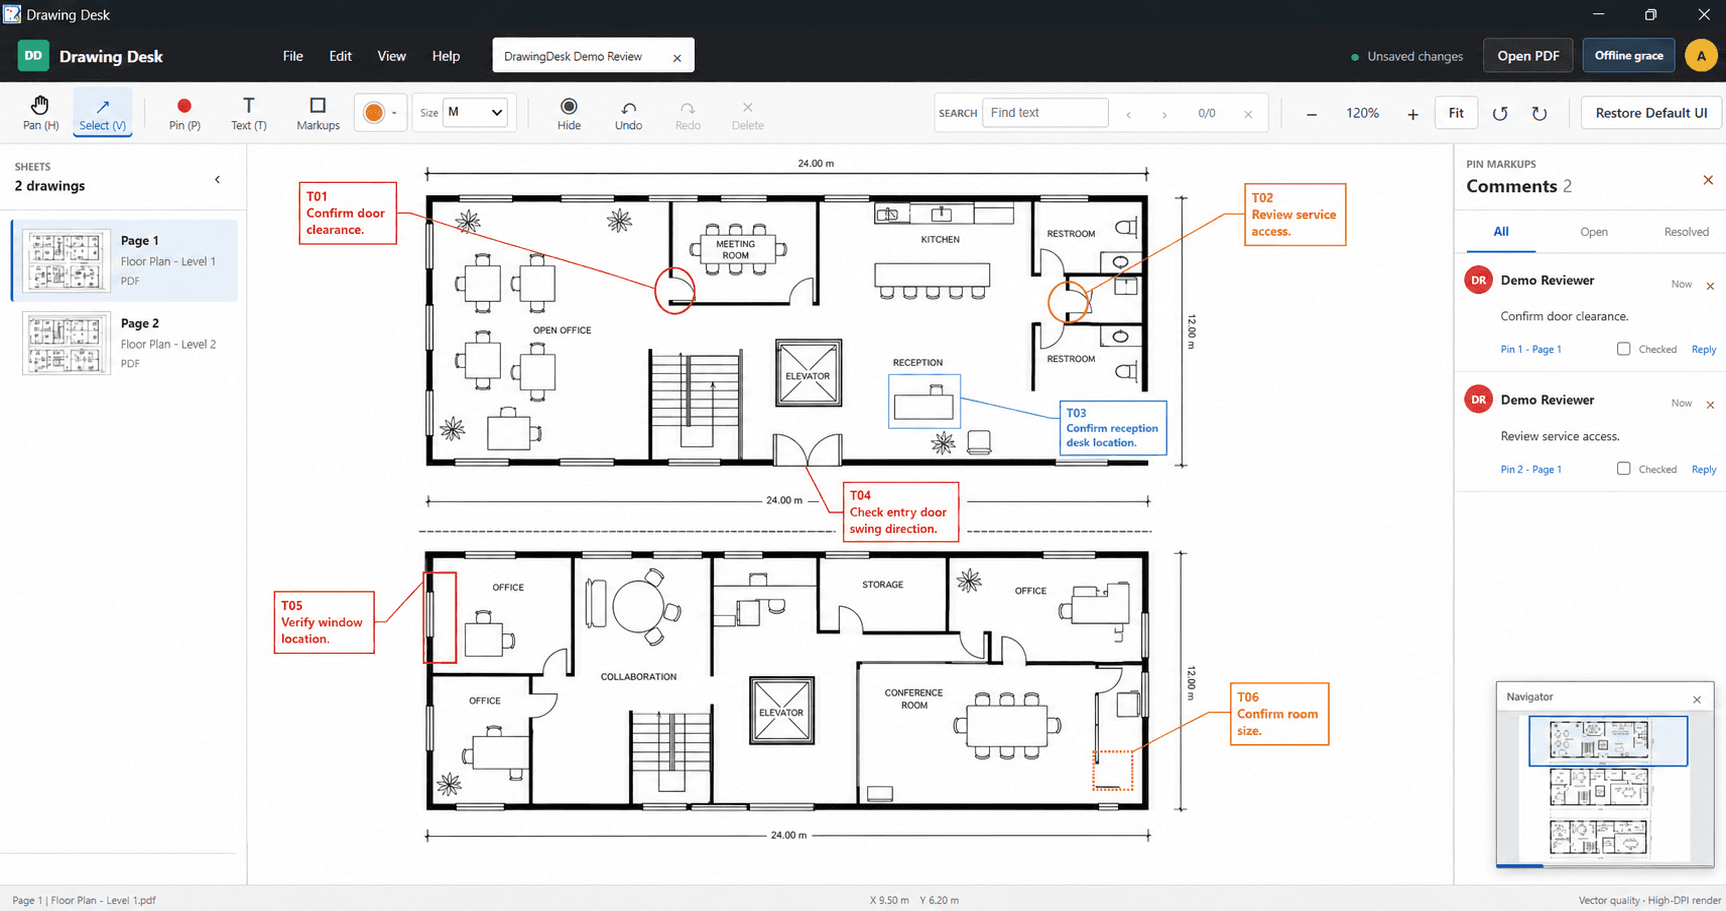Click the Drawing Desk DD logo
Image resolution: width=1726 pixels, height=911 pixels.
(x=33, y=56)
